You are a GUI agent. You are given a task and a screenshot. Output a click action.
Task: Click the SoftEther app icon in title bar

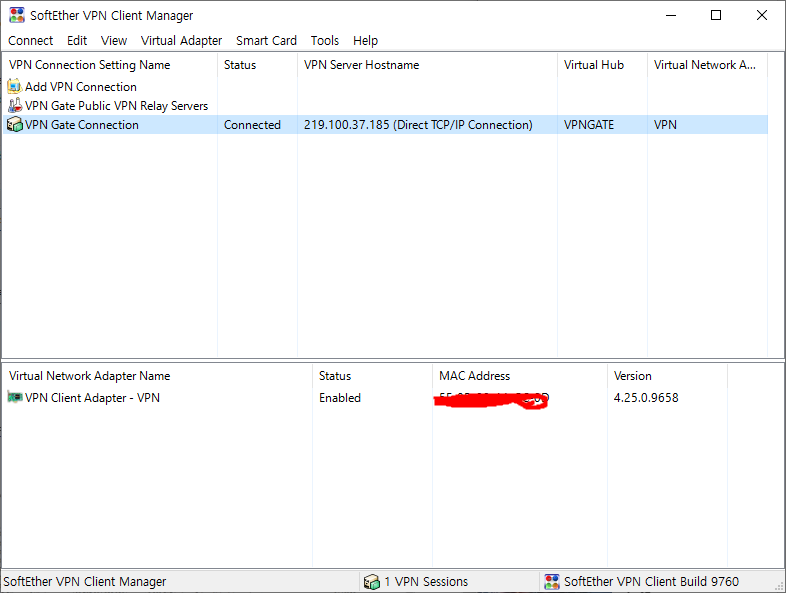coord(17,15)
